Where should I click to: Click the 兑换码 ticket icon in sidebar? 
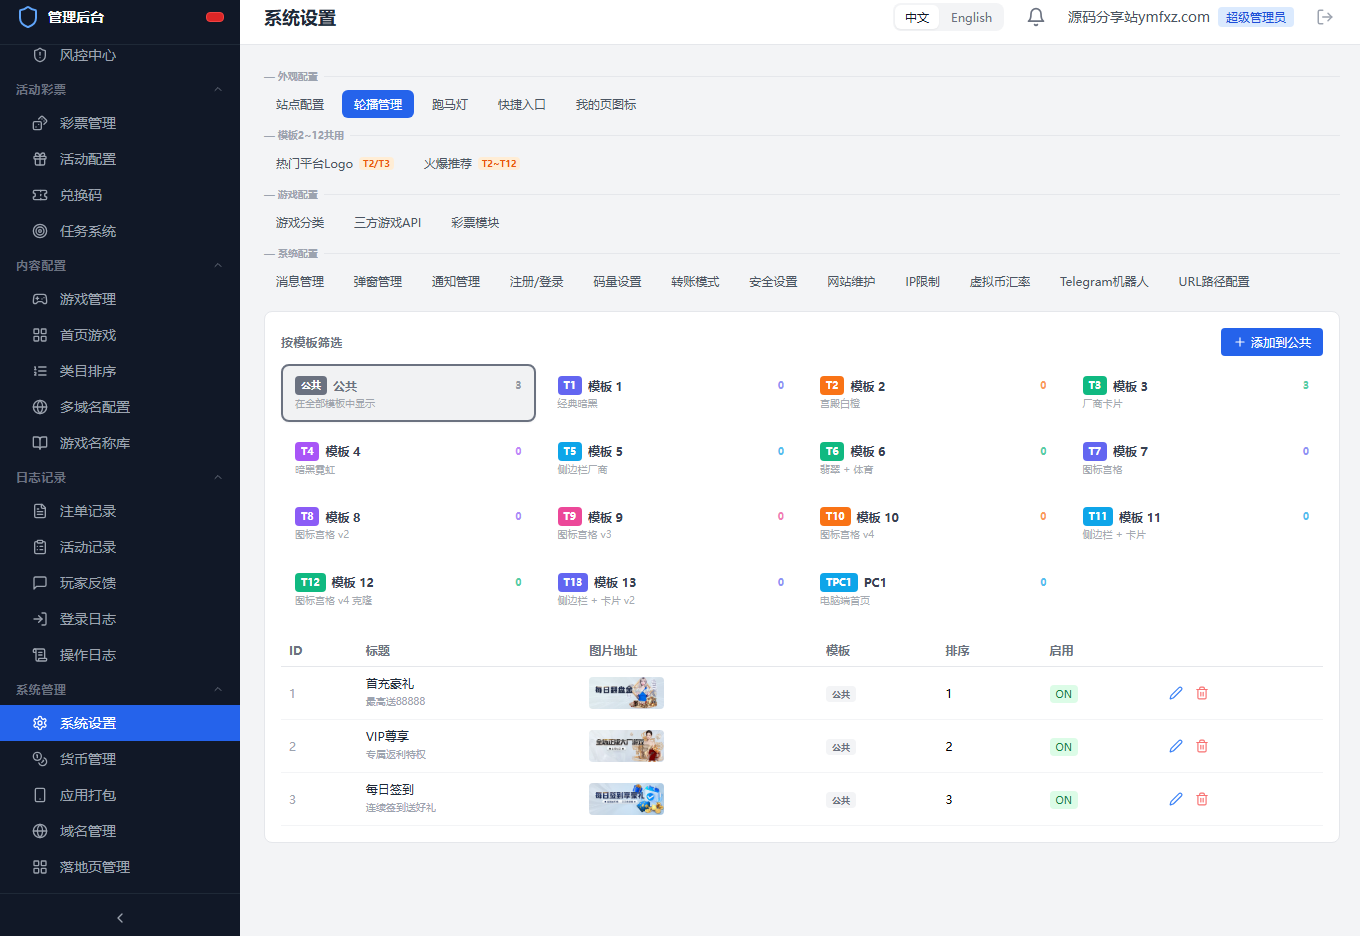[x=40, y=195]
